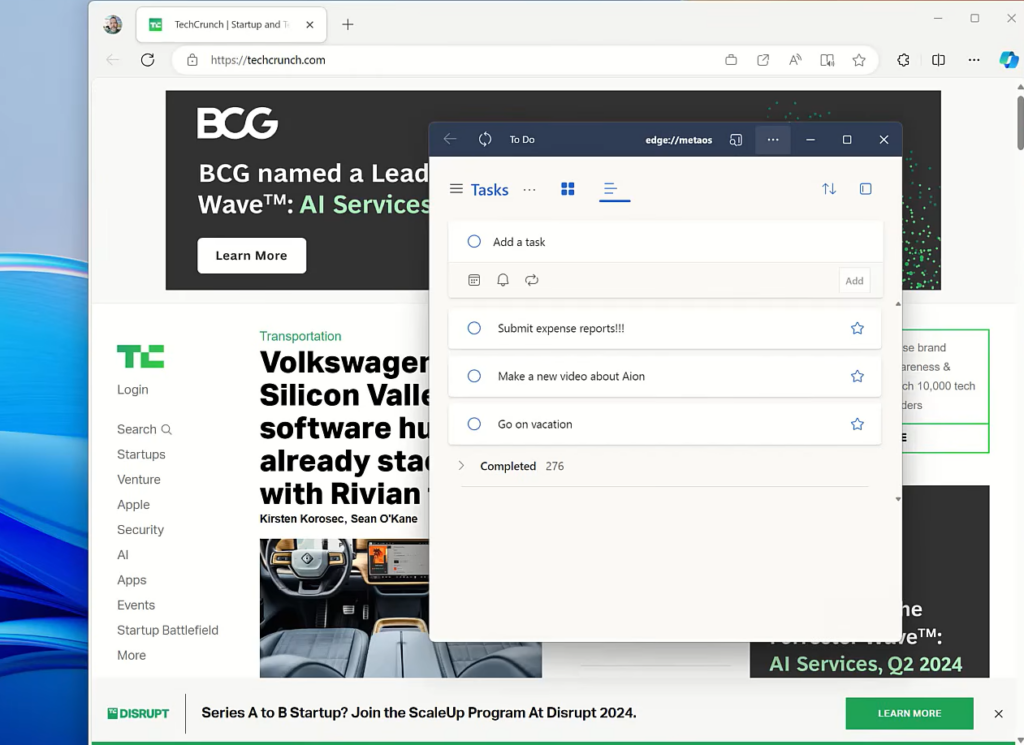The height and width of the screenshot is (745, 1024).
Task: Open author Kirsten Korosec's page
Action: [x=301, y=518]
